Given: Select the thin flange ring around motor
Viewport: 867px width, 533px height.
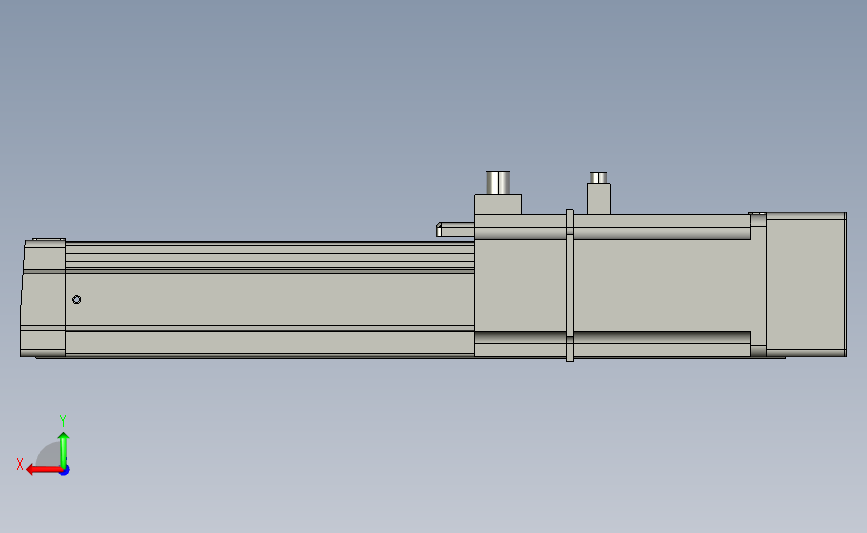Looking at the screenshot, I should click(x=570, y=285).
